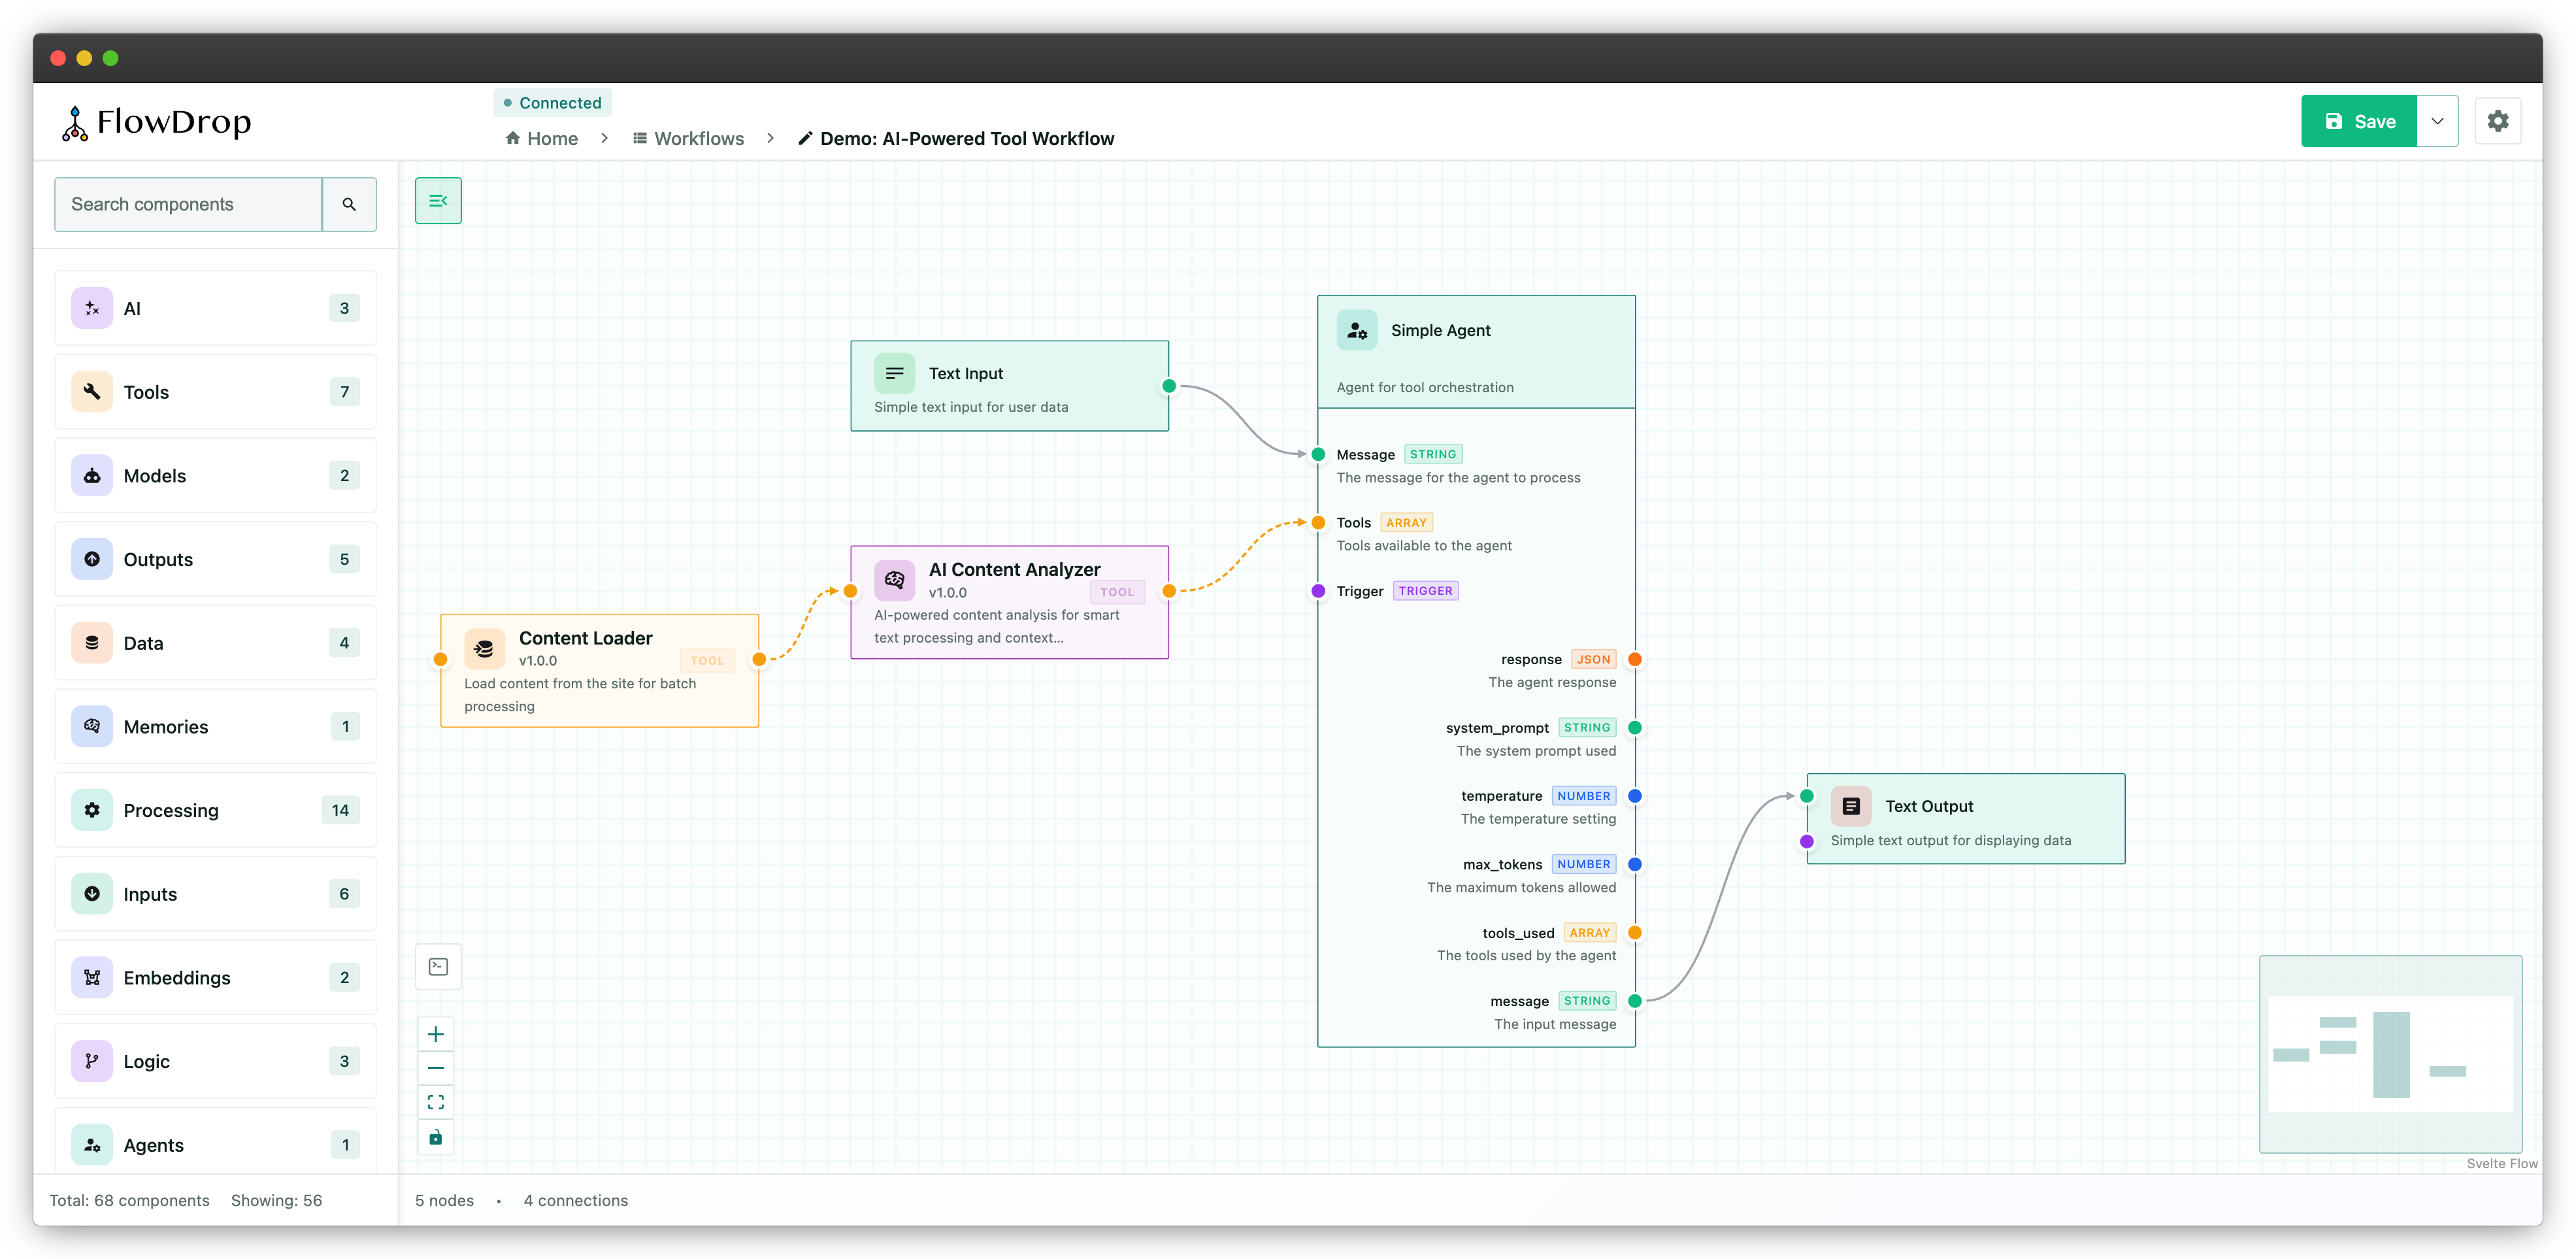The height and width of the screenshot is (1259, 2576).
Task: Click the Outputs category icon
Action: [x=92, y=559]
